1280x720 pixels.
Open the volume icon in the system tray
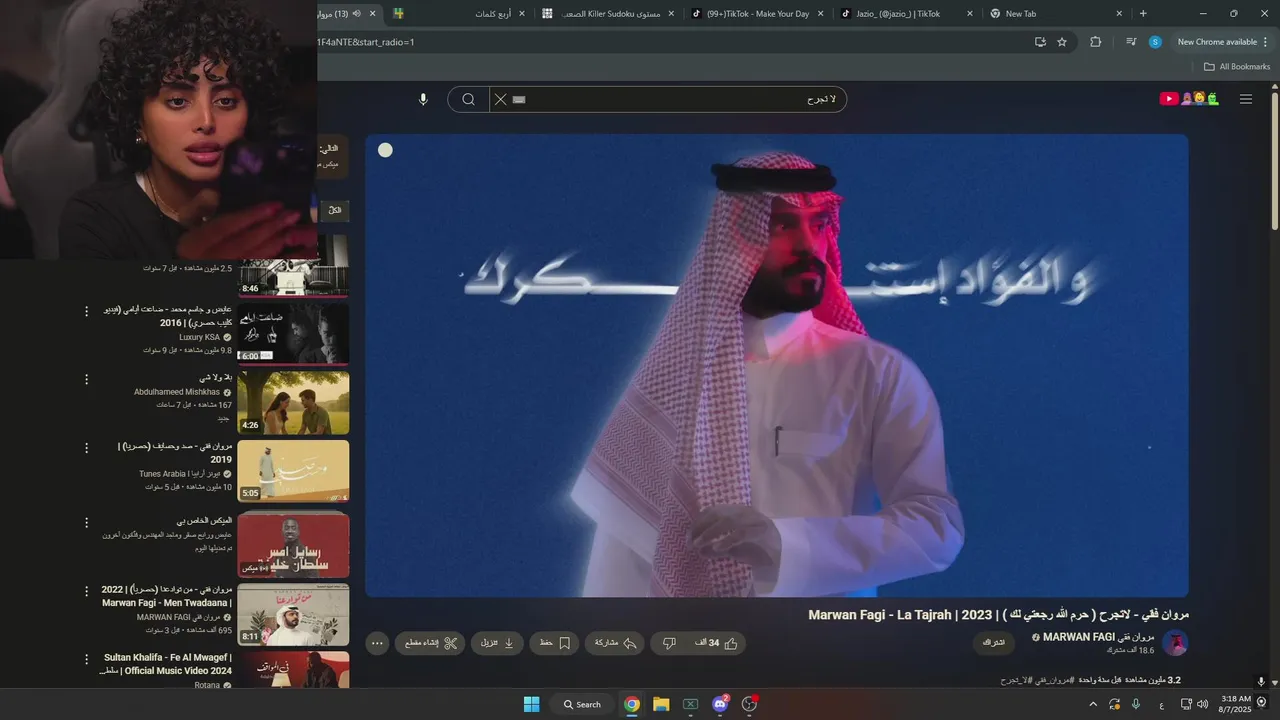(x=1202, y=704)
